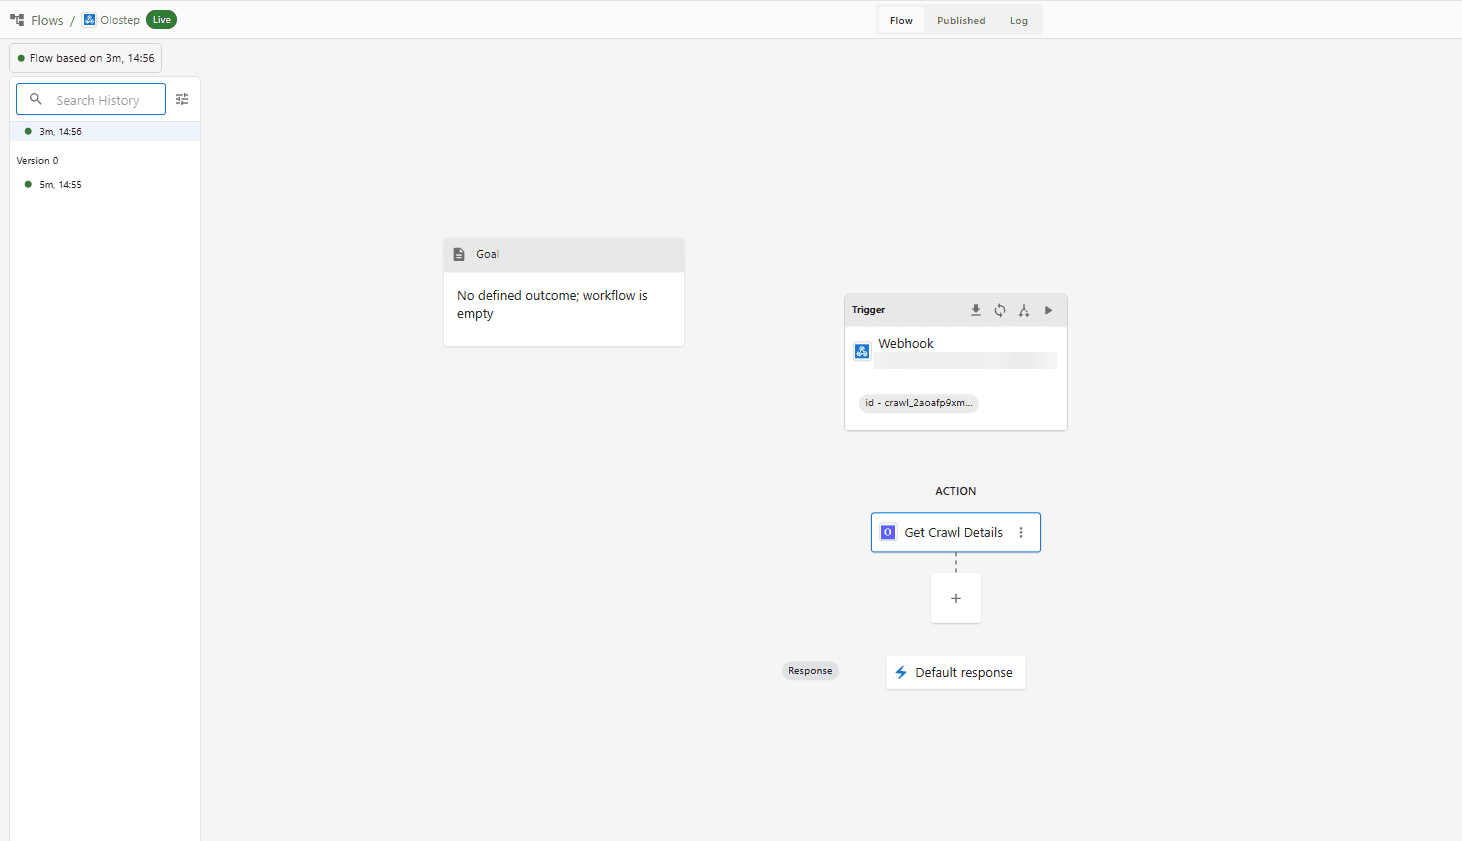Switch to the Published tab
Viewport: 1462px width, 841px height.
961,20
